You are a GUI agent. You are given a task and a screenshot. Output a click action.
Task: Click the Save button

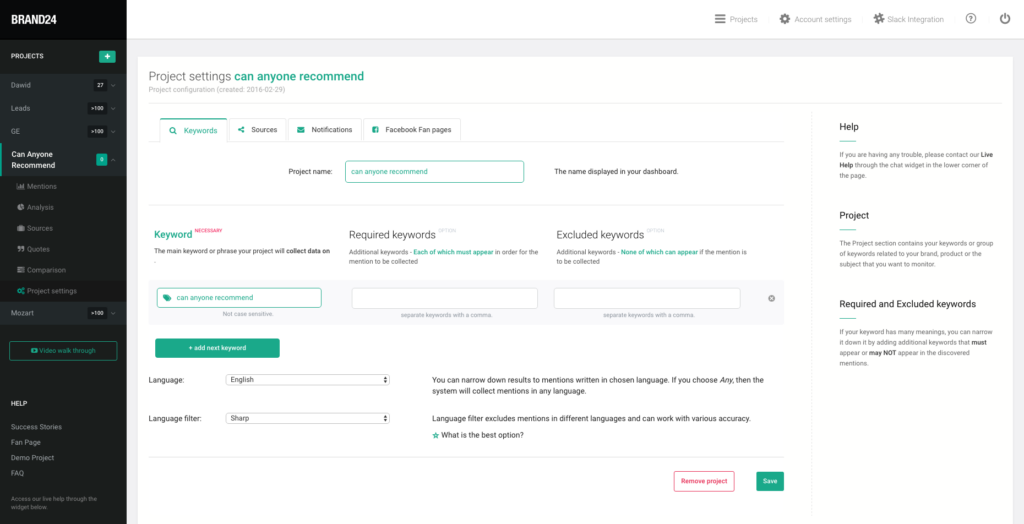coord(769,481)
